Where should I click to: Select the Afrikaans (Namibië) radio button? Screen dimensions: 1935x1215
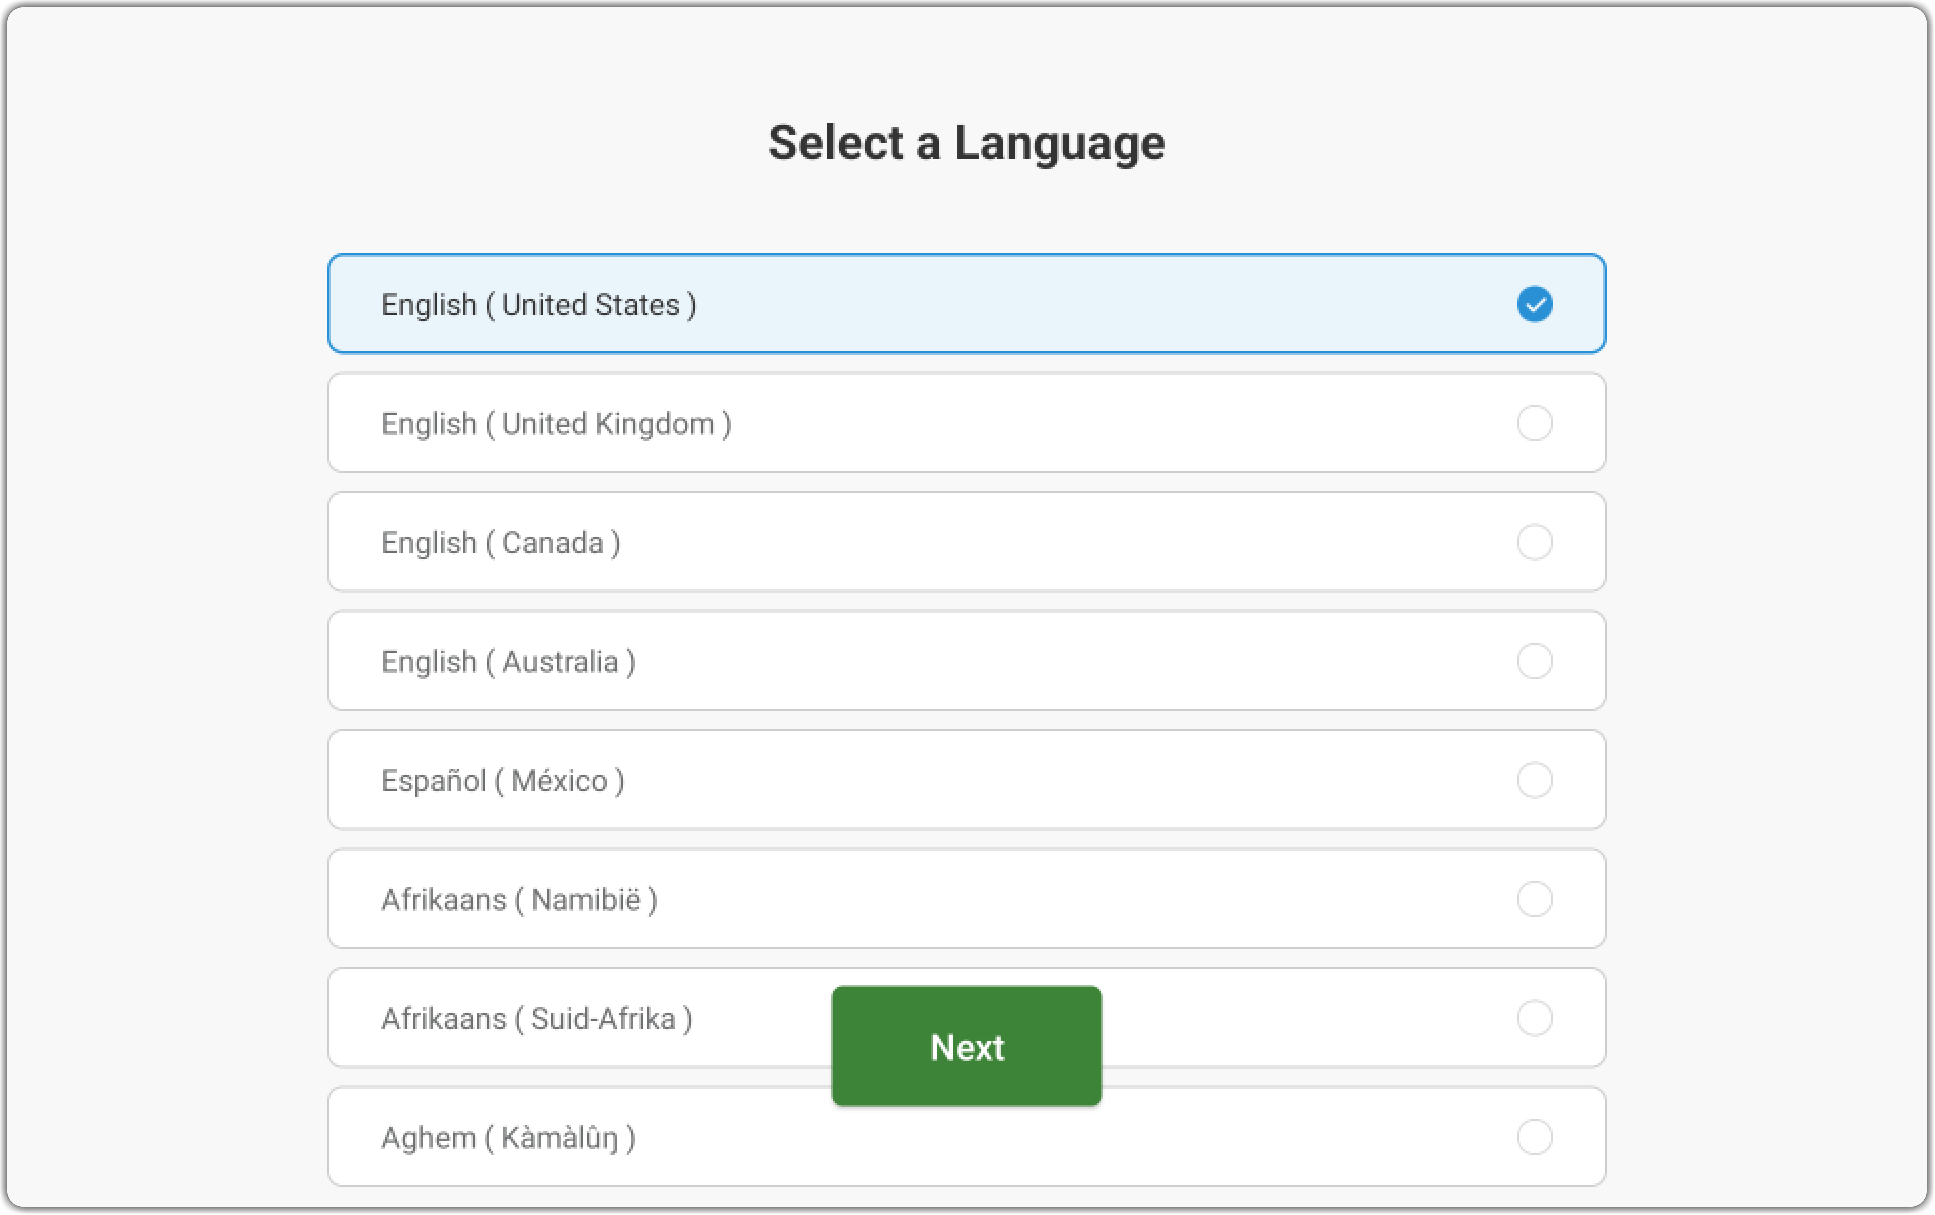(1534, 899)
